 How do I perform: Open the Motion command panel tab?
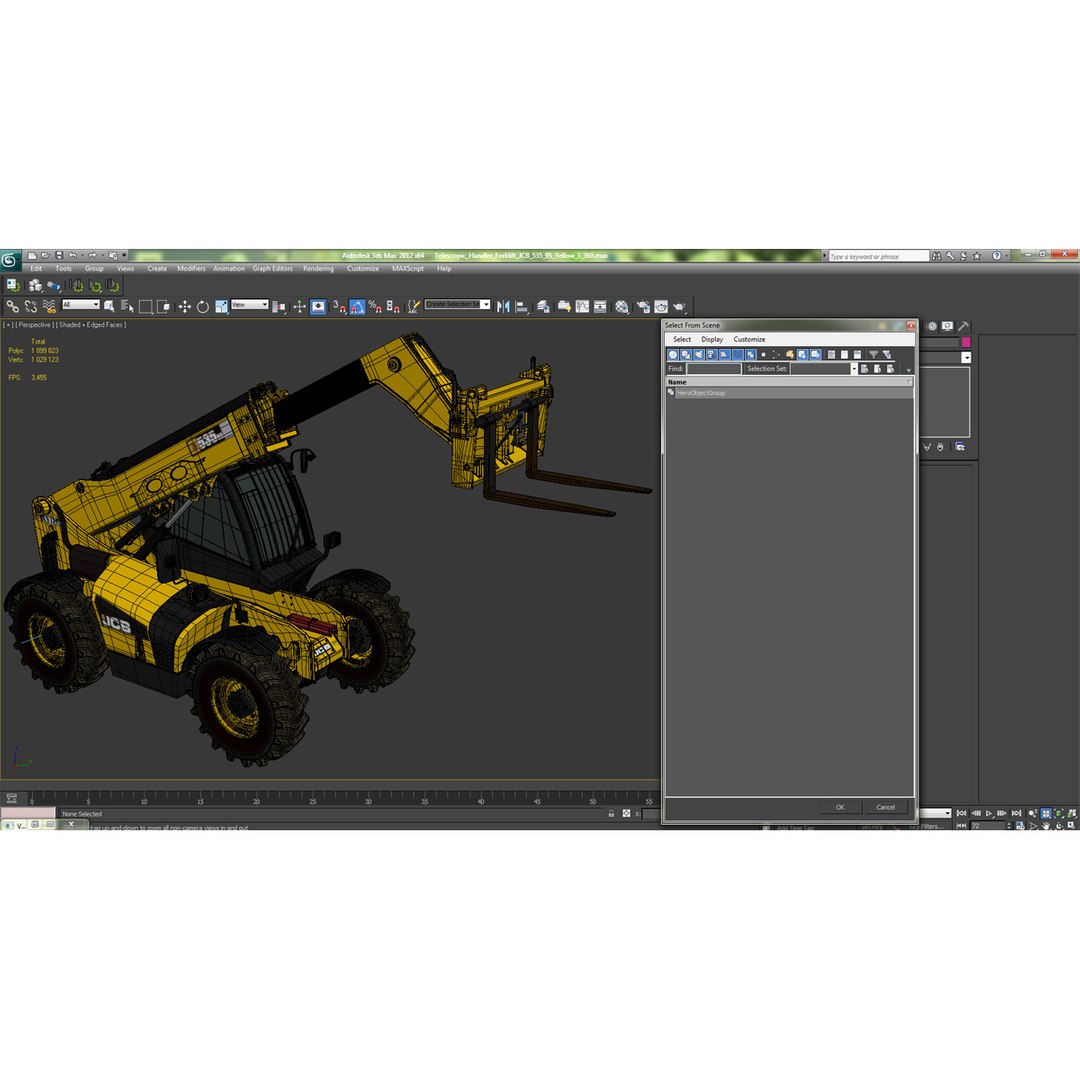[x=932, y=326]
